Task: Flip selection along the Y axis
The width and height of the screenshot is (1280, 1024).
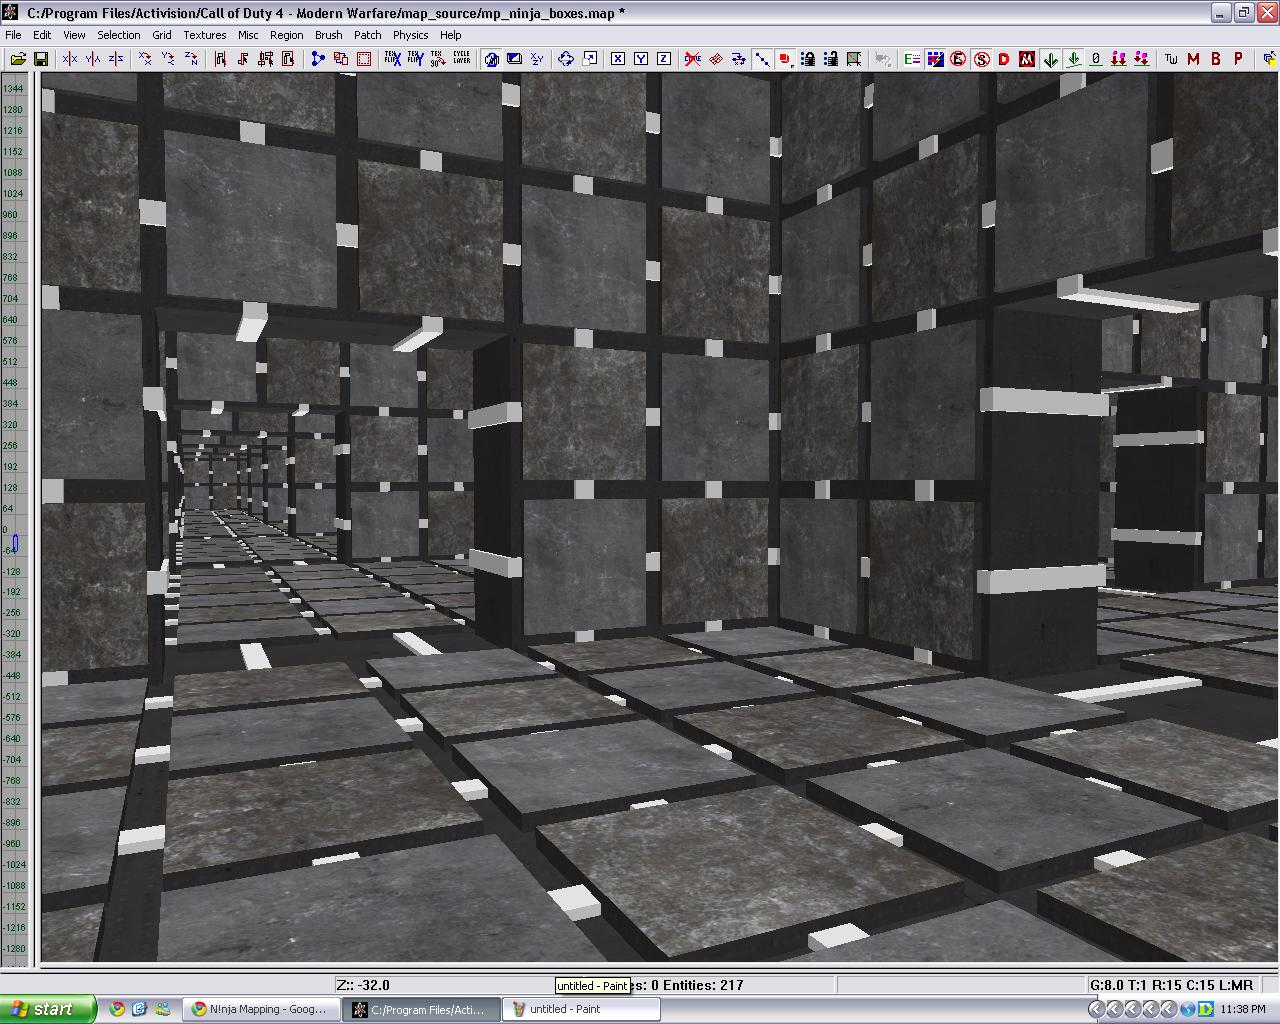Action: point(93,59)
